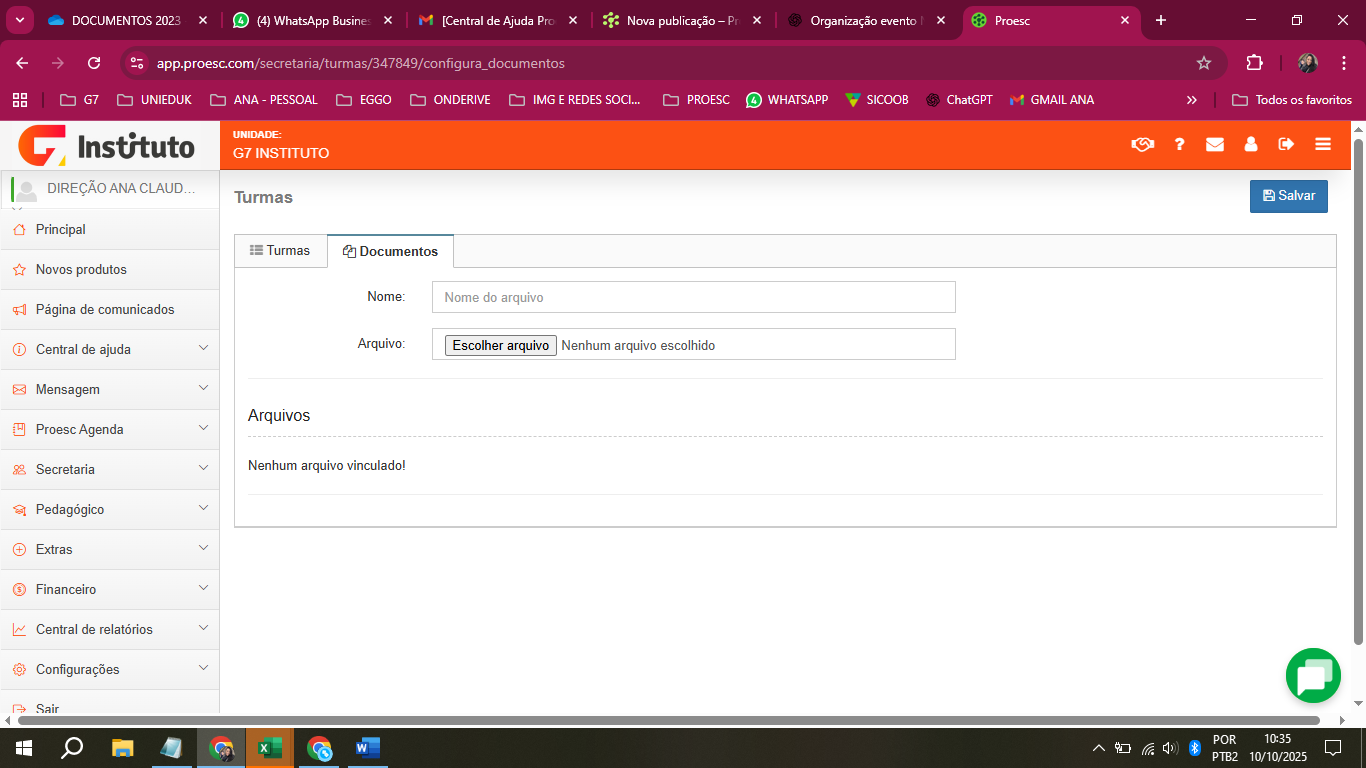Click the Escolher arquivo button

tap(500, 345)
